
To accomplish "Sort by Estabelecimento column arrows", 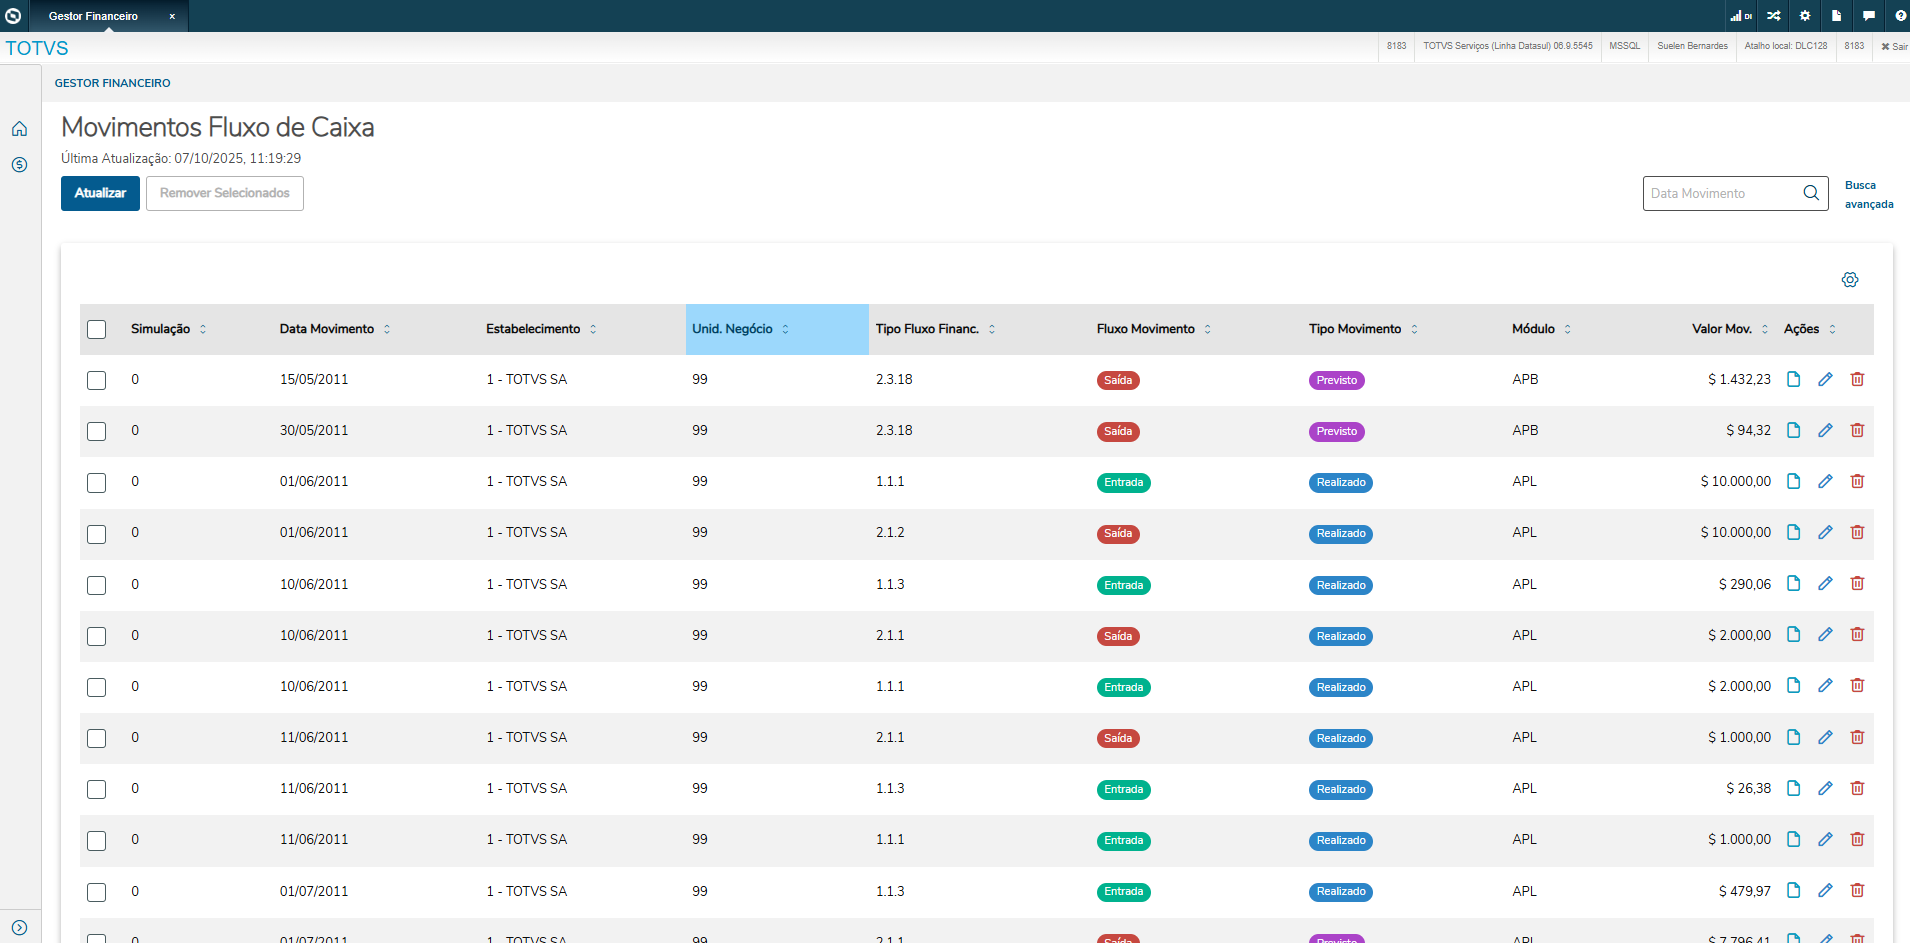I will [593, 329].
